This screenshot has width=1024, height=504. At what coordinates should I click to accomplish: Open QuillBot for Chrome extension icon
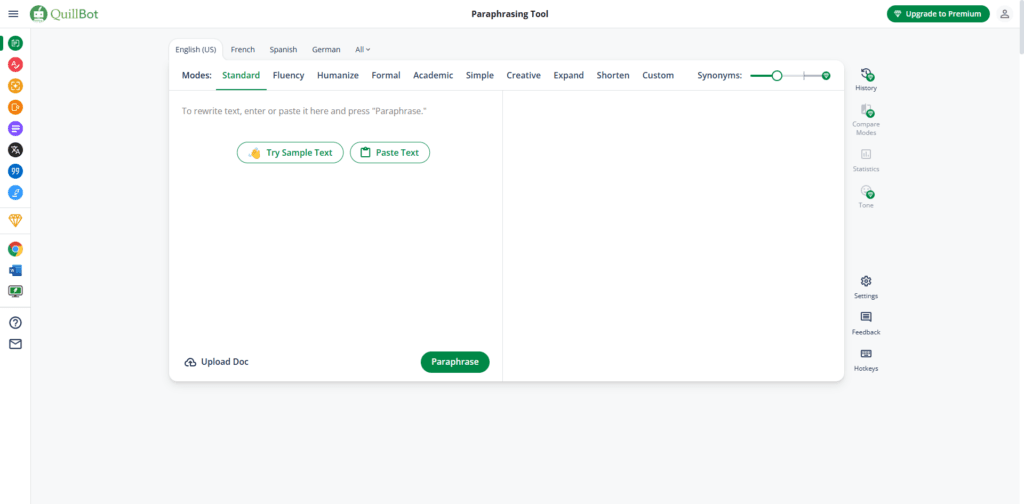coord(15,249)
